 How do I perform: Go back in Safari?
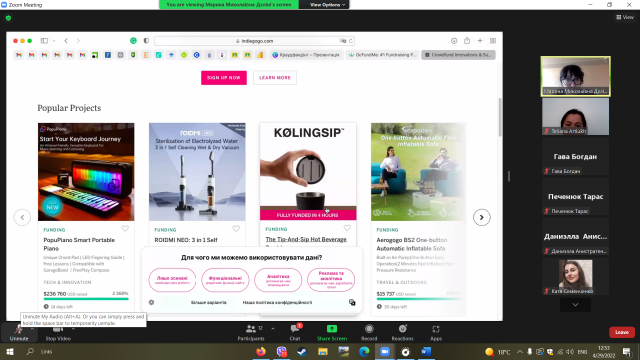[x=66, y=41]
